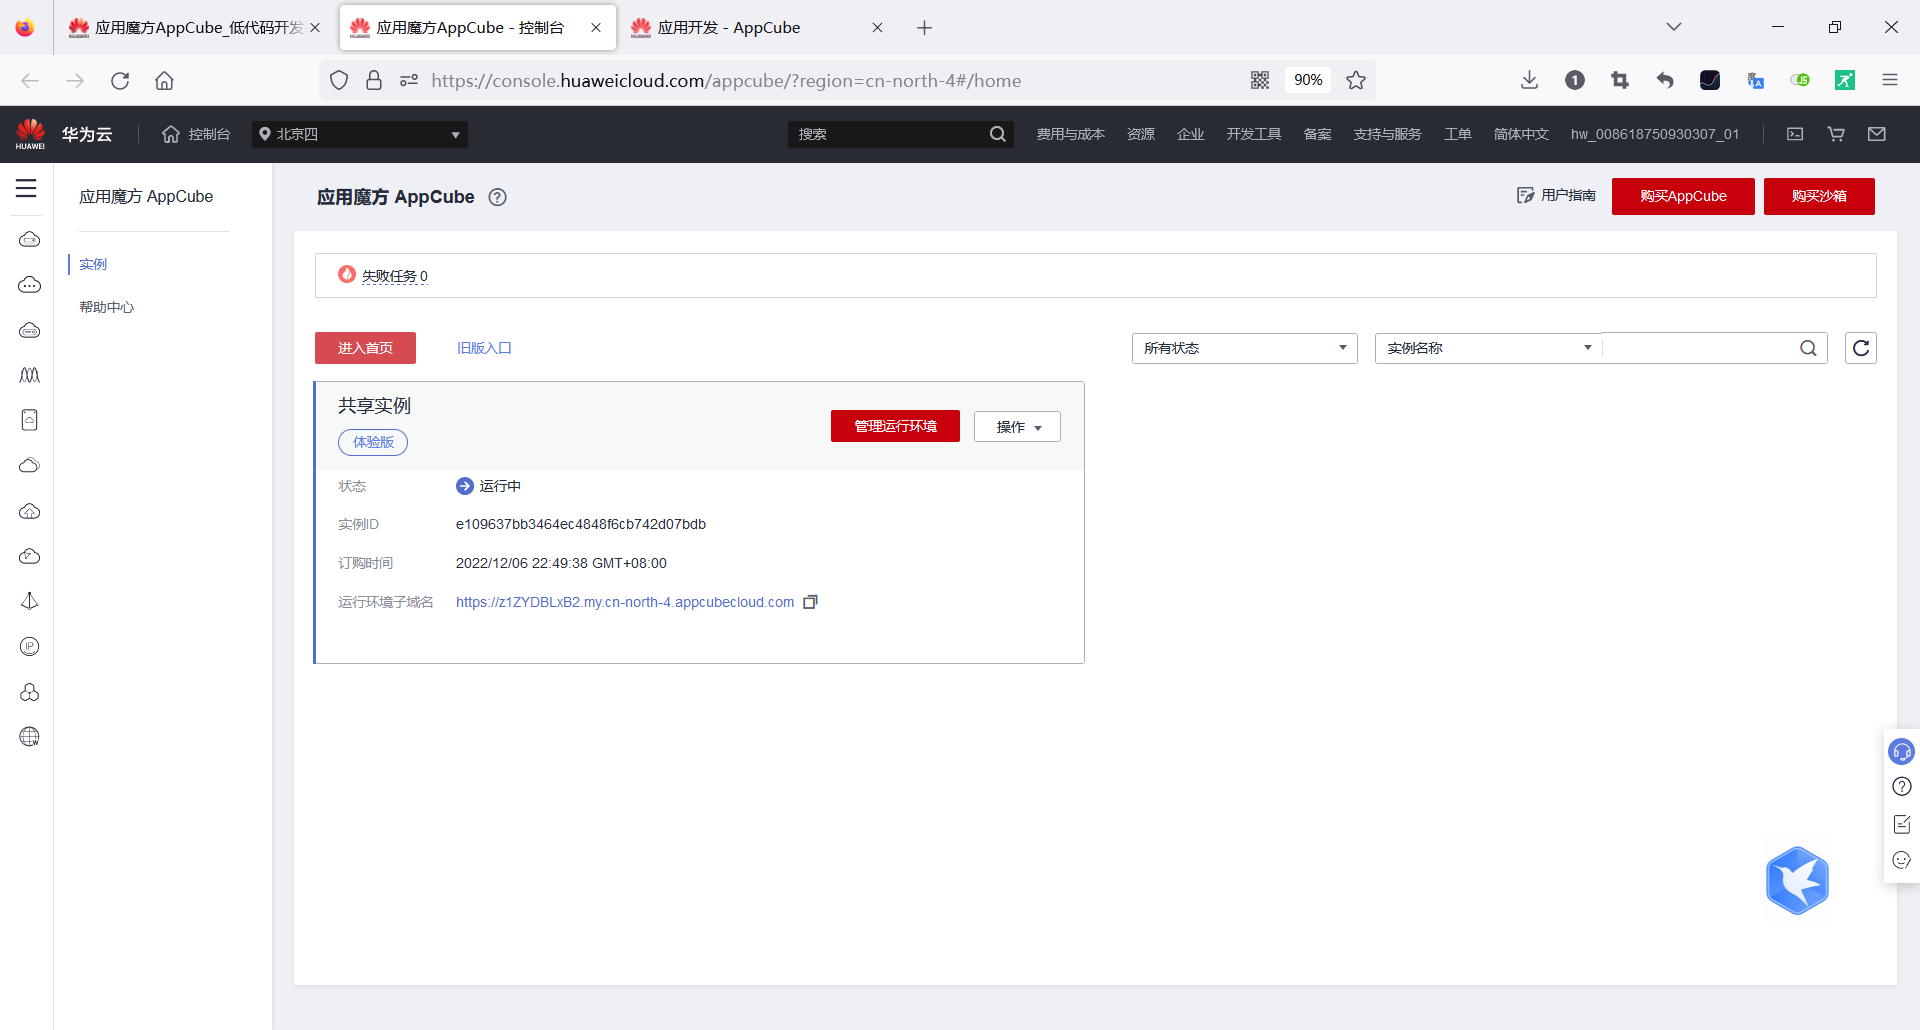
Task: Open the headset customer service widget
Action: coord(1901,751)
